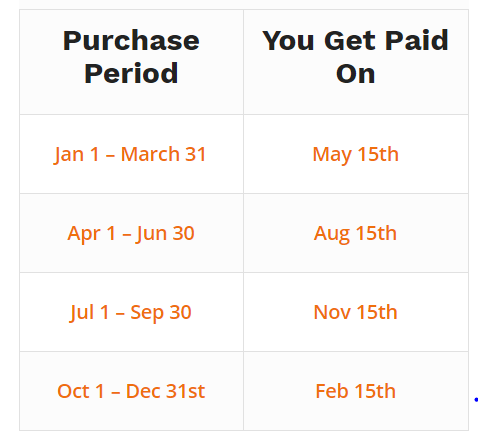The image size is (478, 440).
Task: Click the Nov 15th payment date
Action: 355,312
